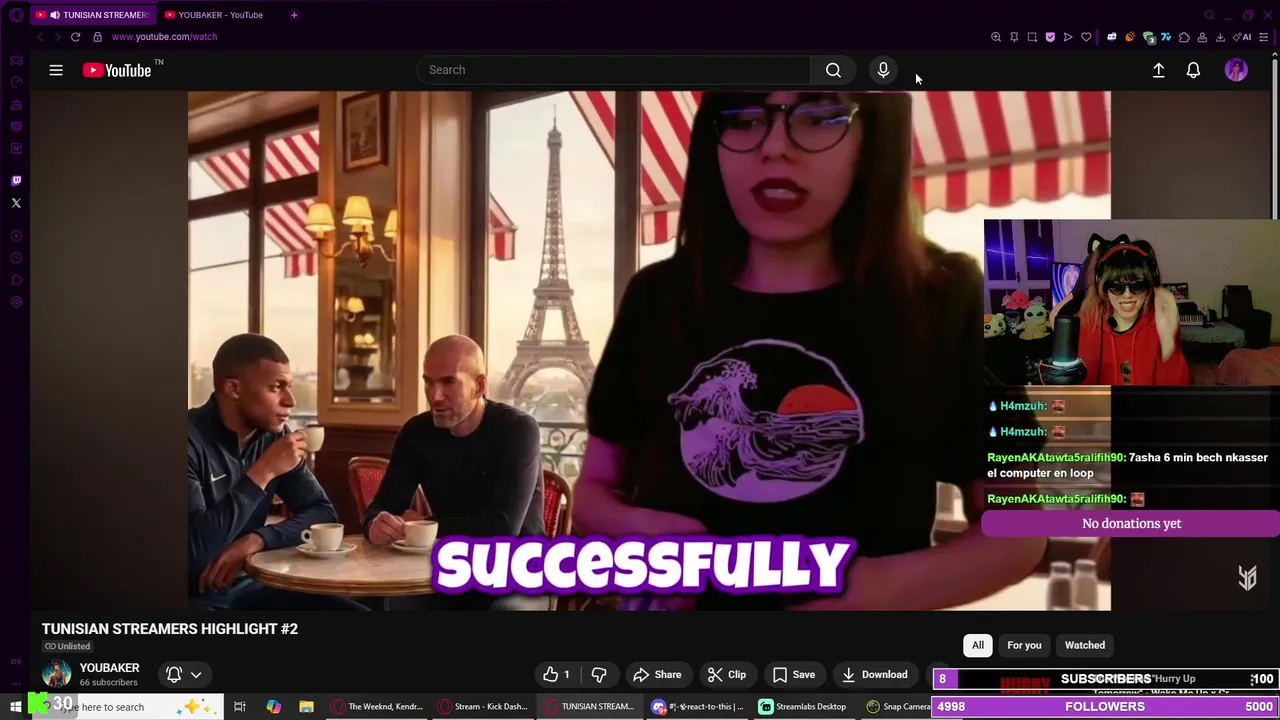Select the Watched suggestions chip
This screenshot has width=1280, height=720.
[x=1085, y=645]
